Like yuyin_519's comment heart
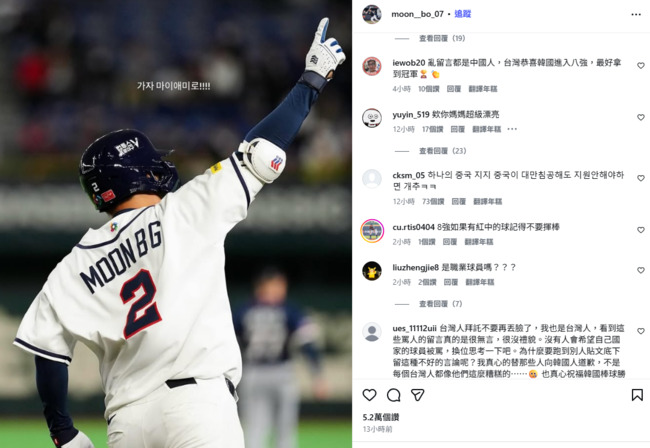The height and width of the screenshot is (448, 650). [640, 117]
